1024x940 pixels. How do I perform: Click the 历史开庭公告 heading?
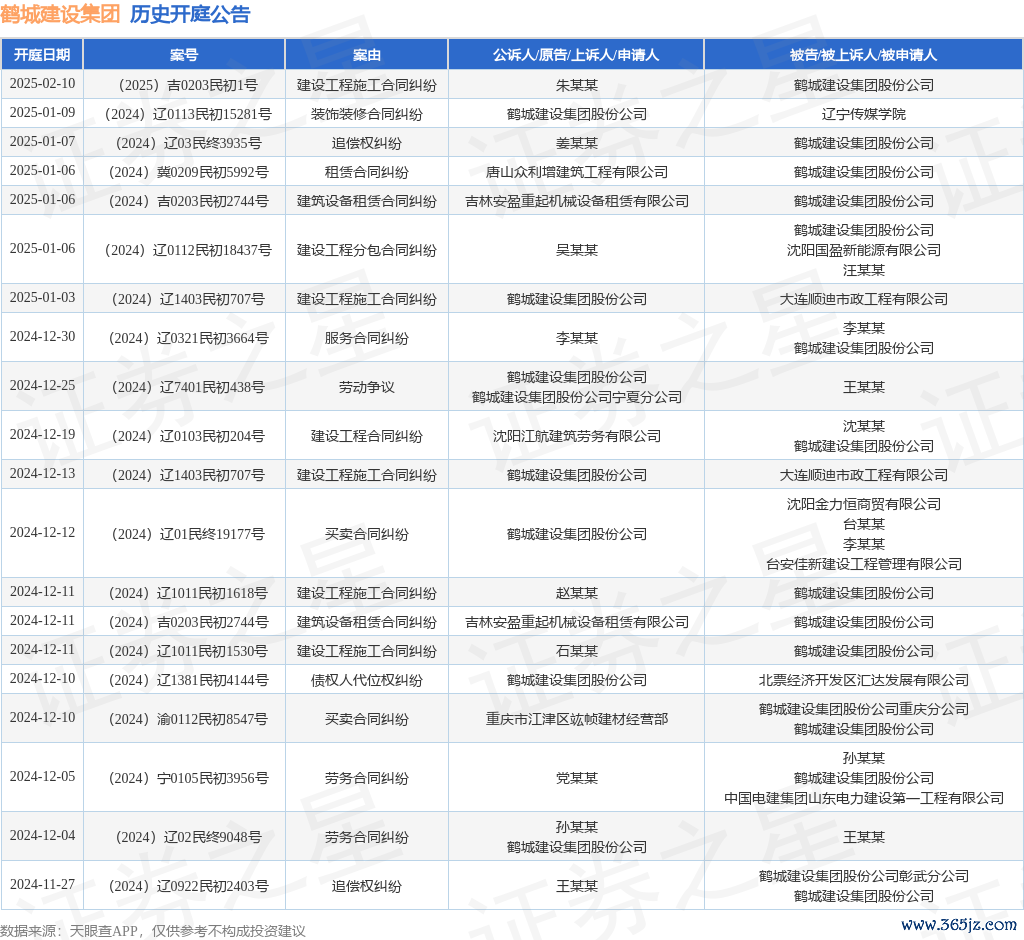190,14
